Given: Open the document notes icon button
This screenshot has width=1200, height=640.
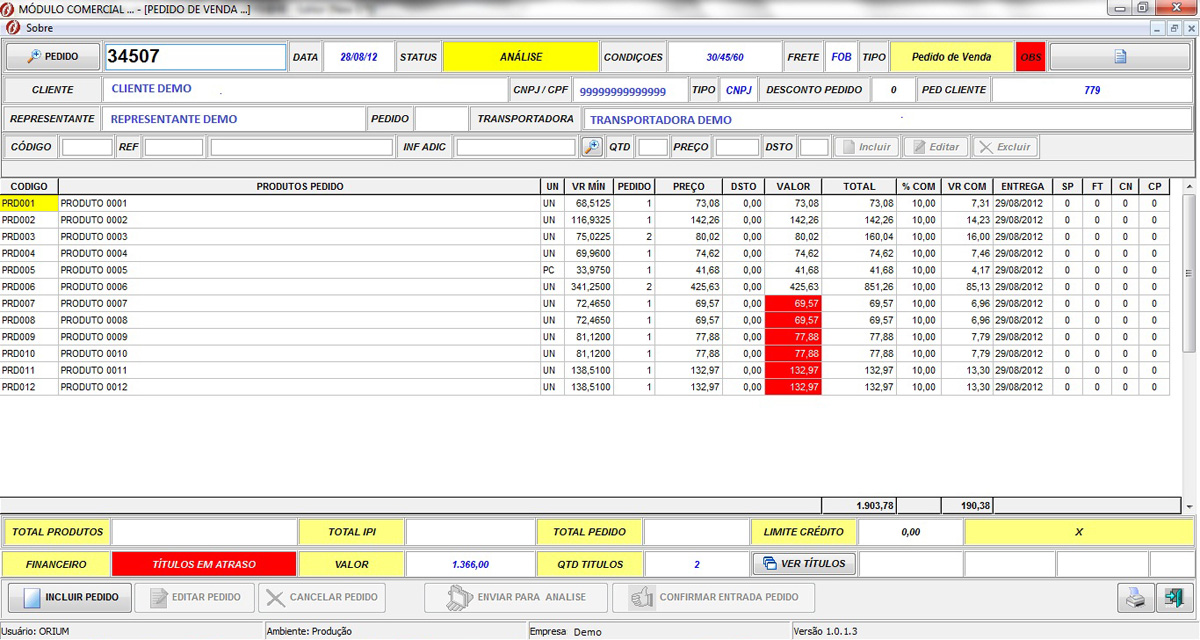Looking at the screenshot, I should point(1120,57).
